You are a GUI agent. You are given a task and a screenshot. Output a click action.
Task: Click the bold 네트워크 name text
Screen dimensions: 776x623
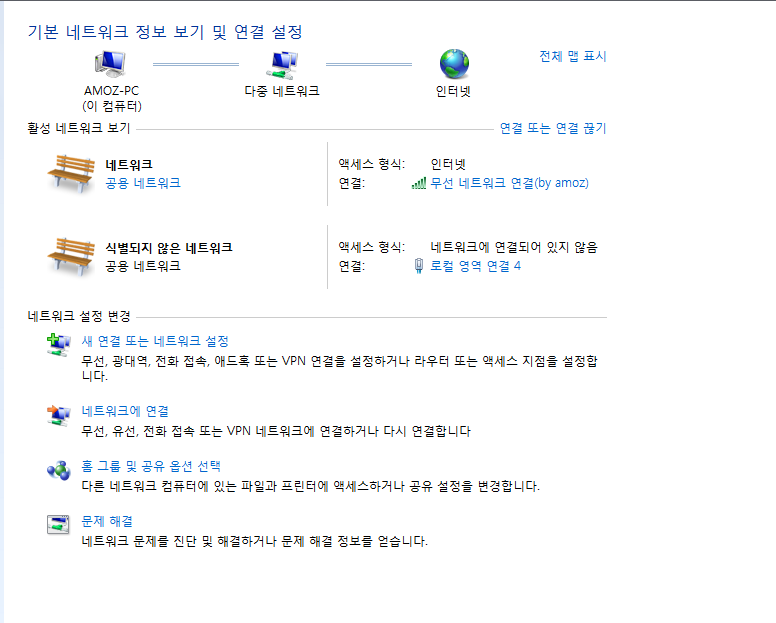tap(129, 165)
